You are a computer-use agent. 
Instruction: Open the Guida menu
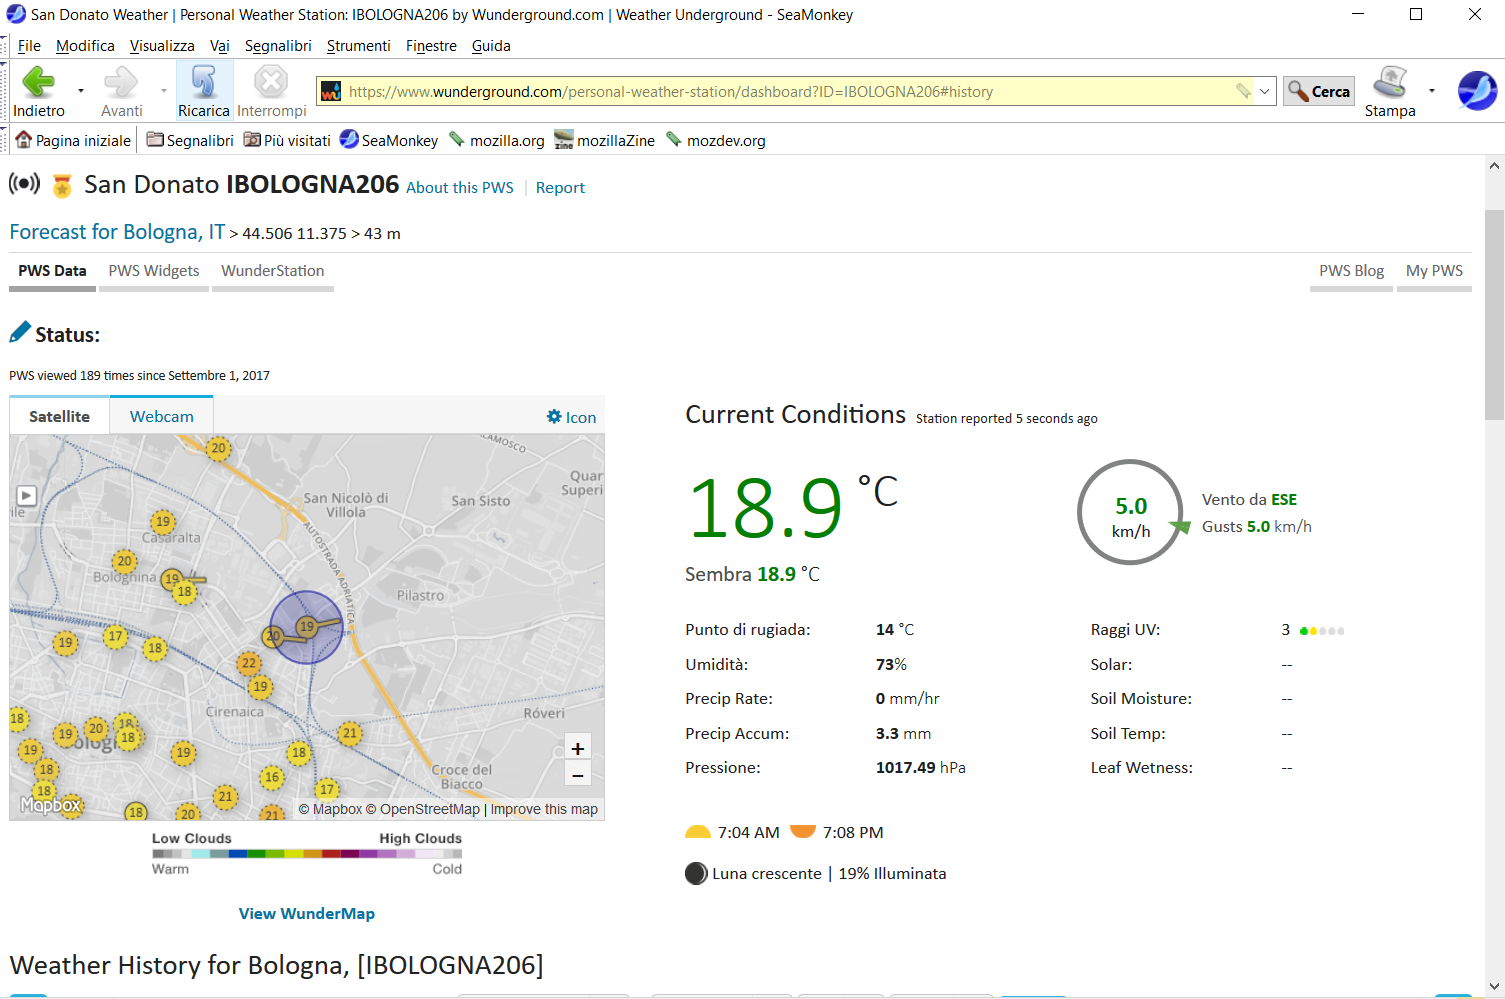(x=491, y=46)
